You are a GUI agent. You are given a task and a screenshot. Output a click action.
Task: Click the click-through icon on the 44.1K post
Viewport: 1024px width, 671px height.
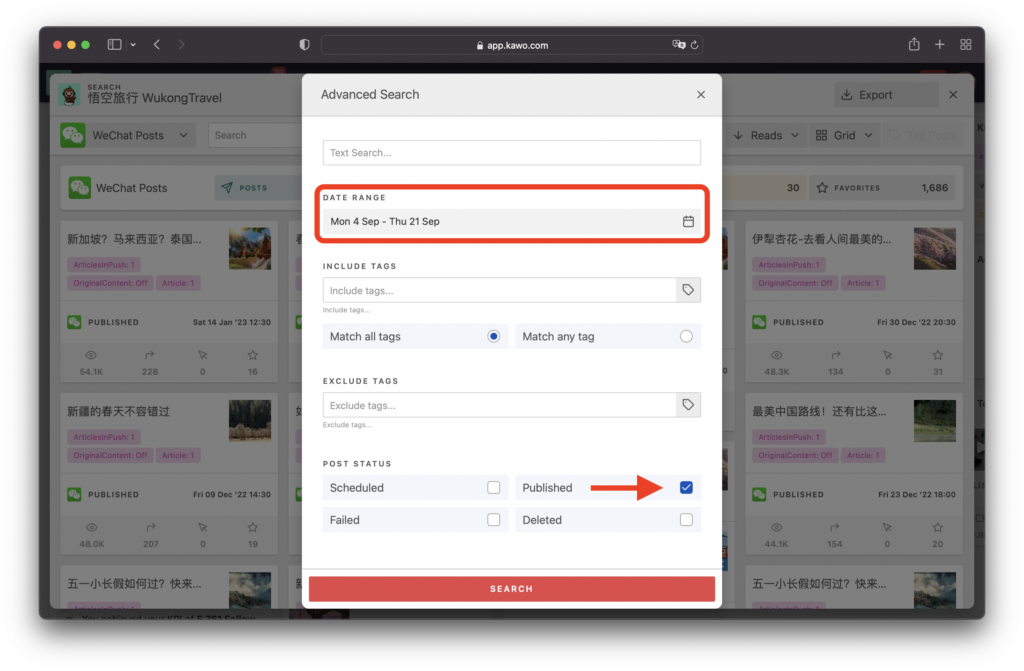click(x=887, y=527)
